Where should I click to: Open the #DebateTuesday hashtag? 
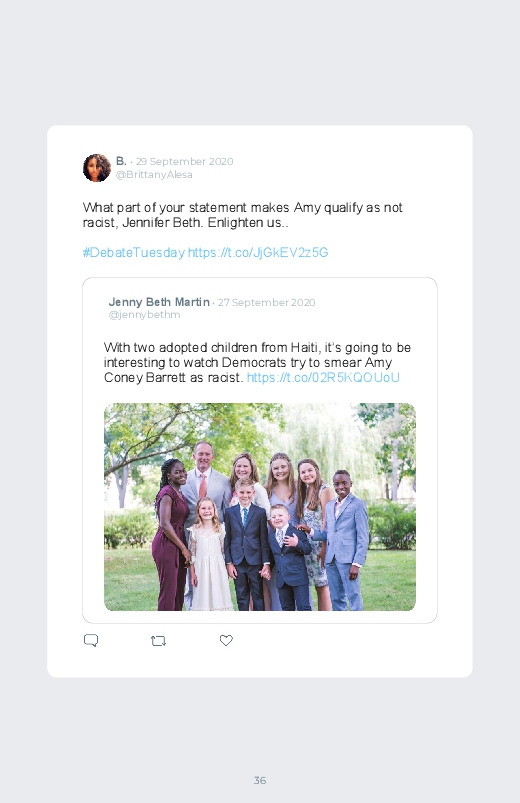pyautogui.click(x=134, y=252)
